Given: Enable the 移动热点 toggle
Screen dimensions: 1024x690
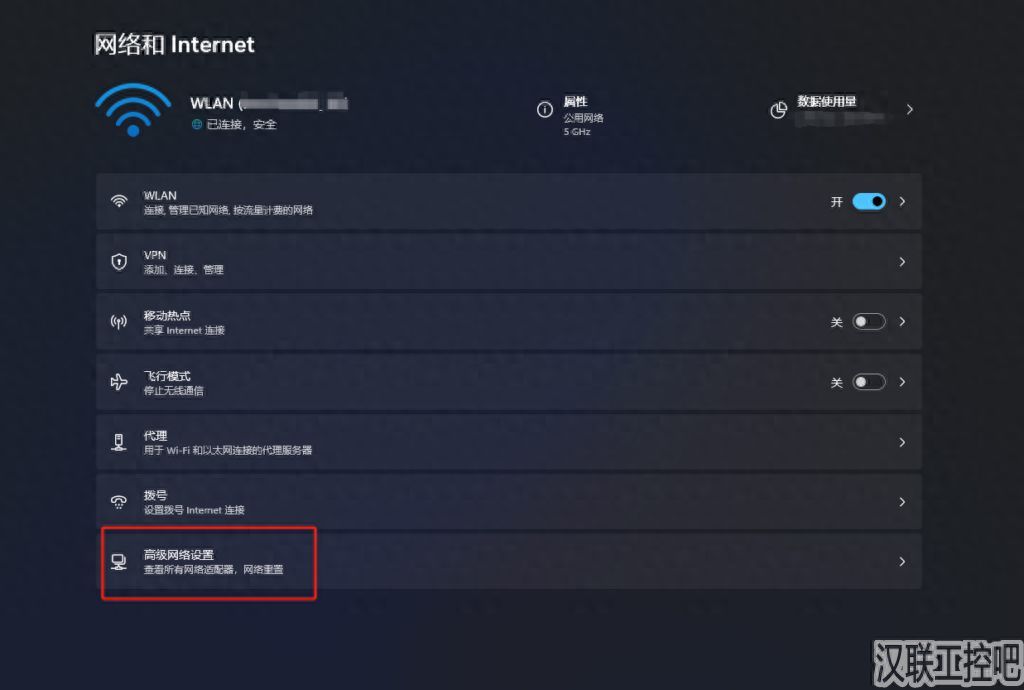Looking at the screenshot, I should point(868,321).
